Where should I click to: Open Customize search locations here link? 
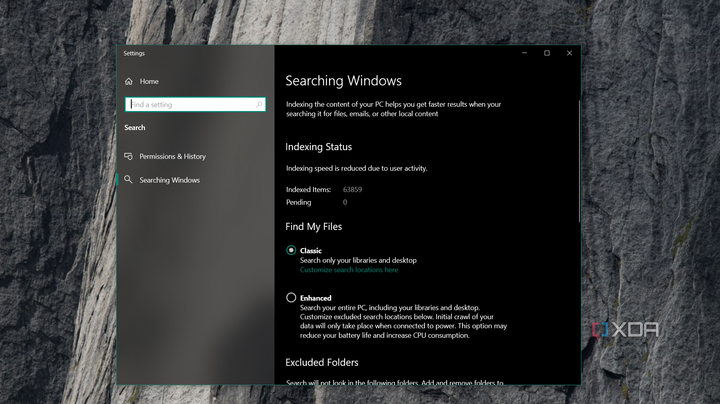tap(348, 270)
